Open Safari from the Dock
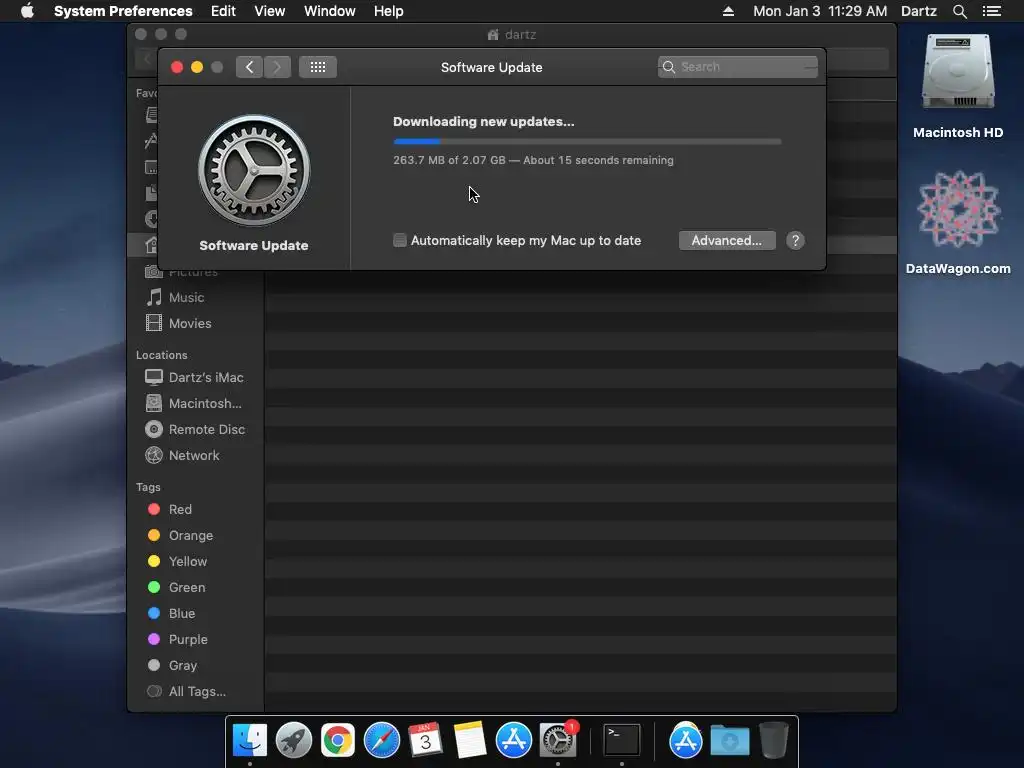 (x=381, y=740)
